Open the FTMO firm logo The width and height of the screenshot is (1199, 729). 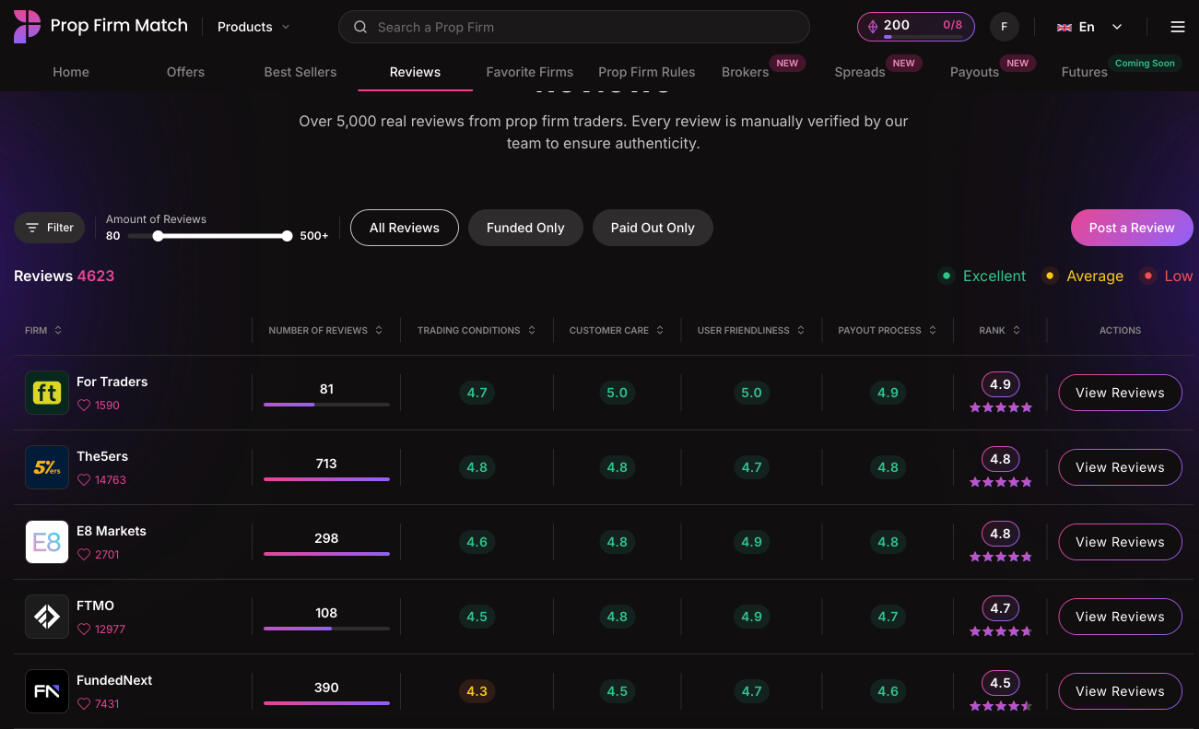pos(47,617)
